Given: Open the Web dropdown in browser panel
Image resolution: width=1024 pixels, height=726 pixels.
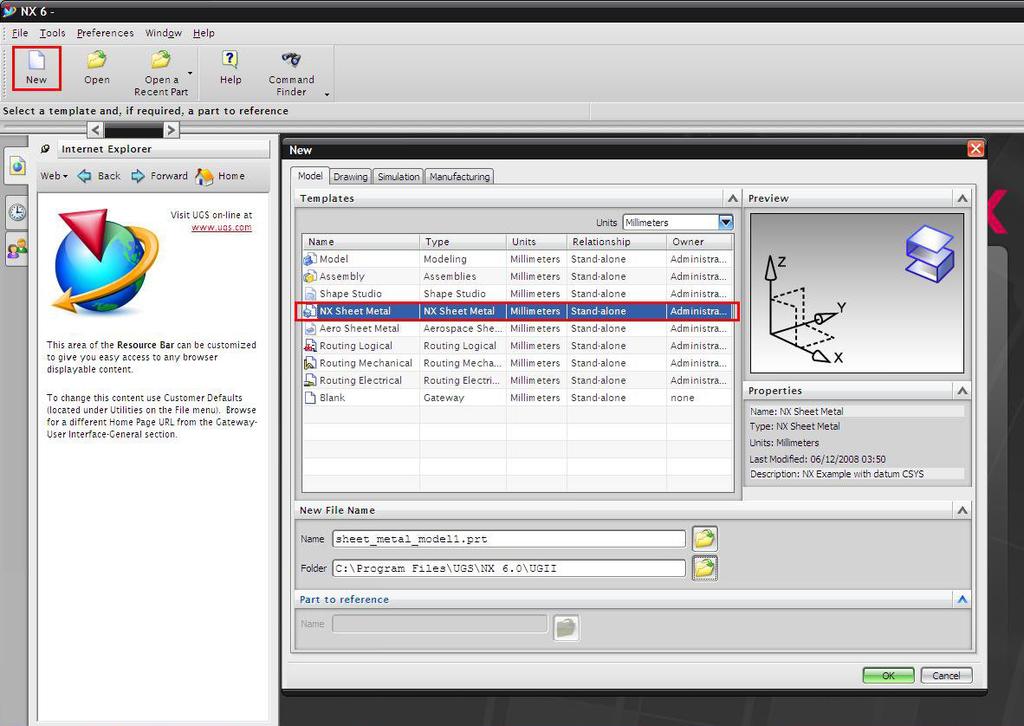Looking at the screenshot, I should tap(54, 176).
